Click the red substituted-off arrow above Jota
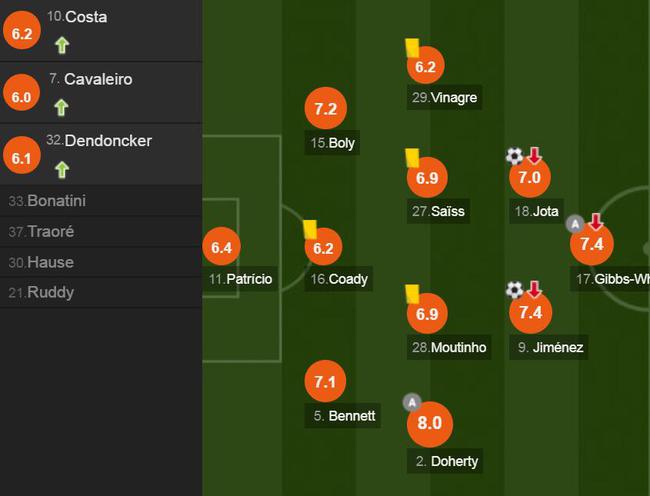The height and width of the screenshot is (496, 650). (x=534, y=155)
